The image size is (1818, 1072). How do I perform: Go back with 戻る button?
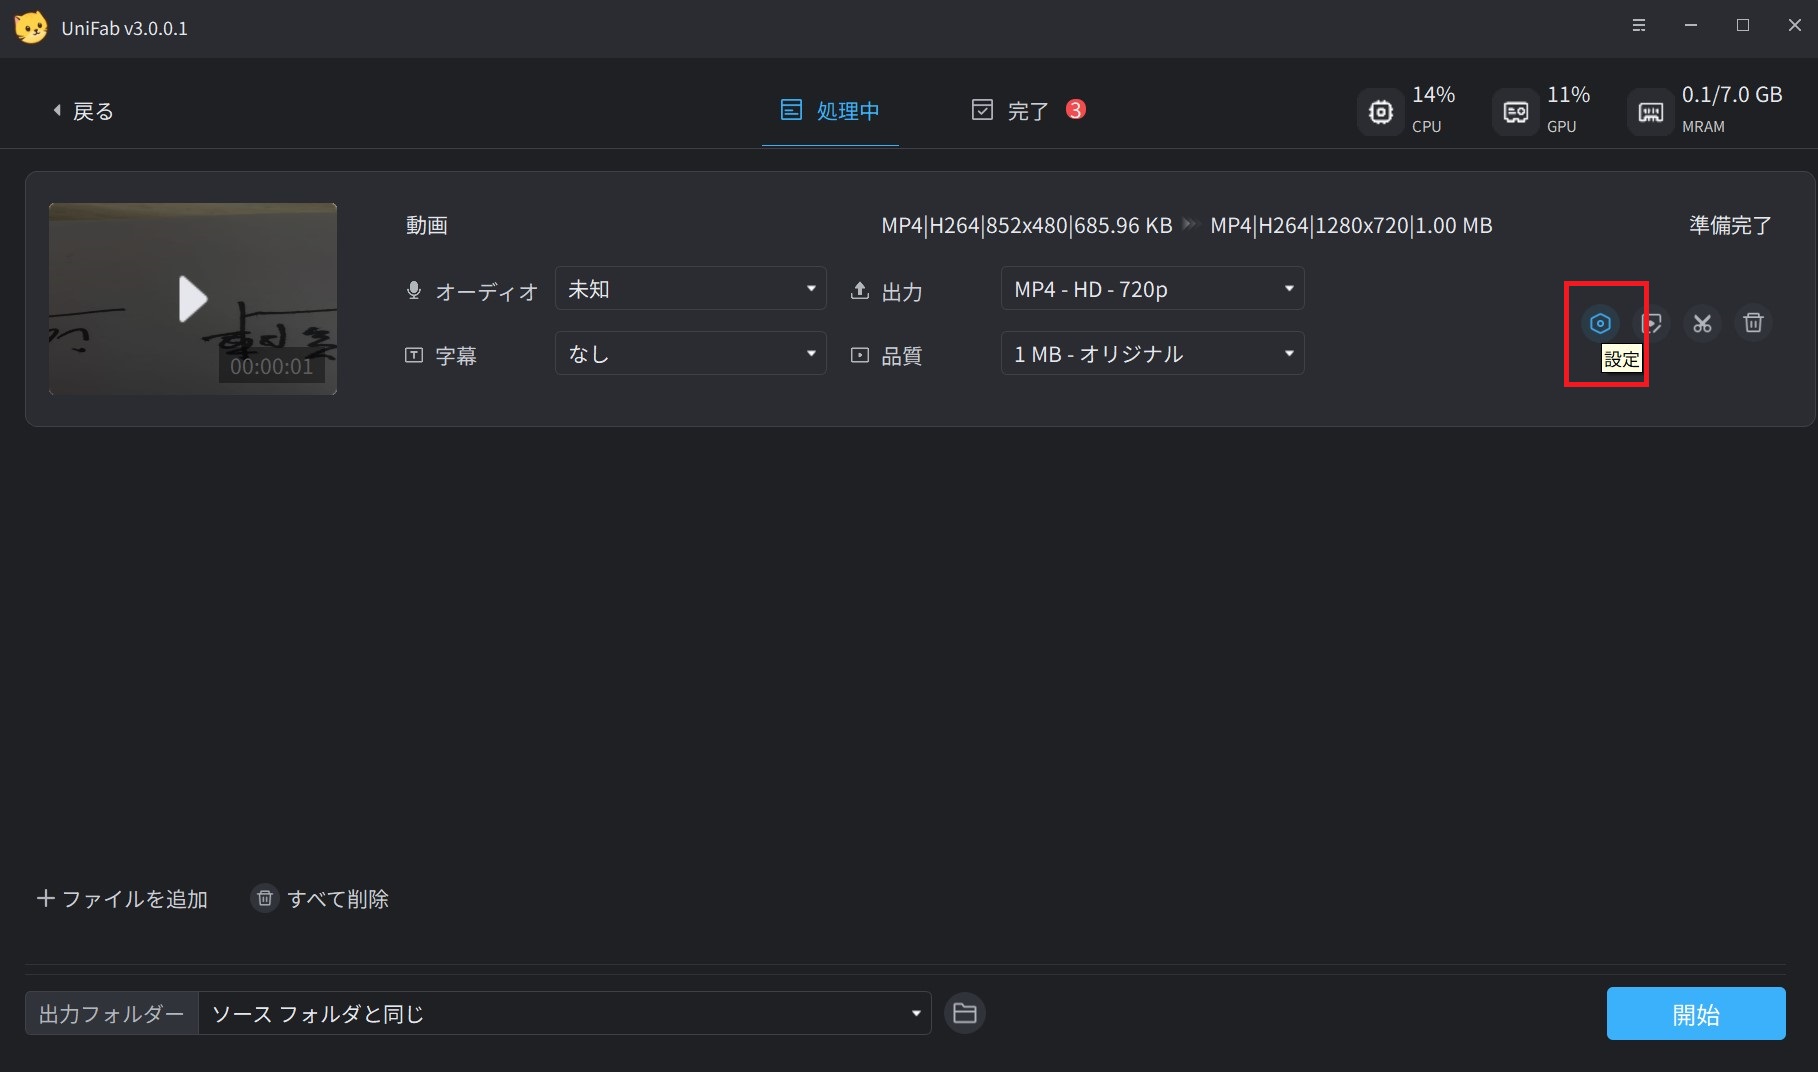coord(83,111)
